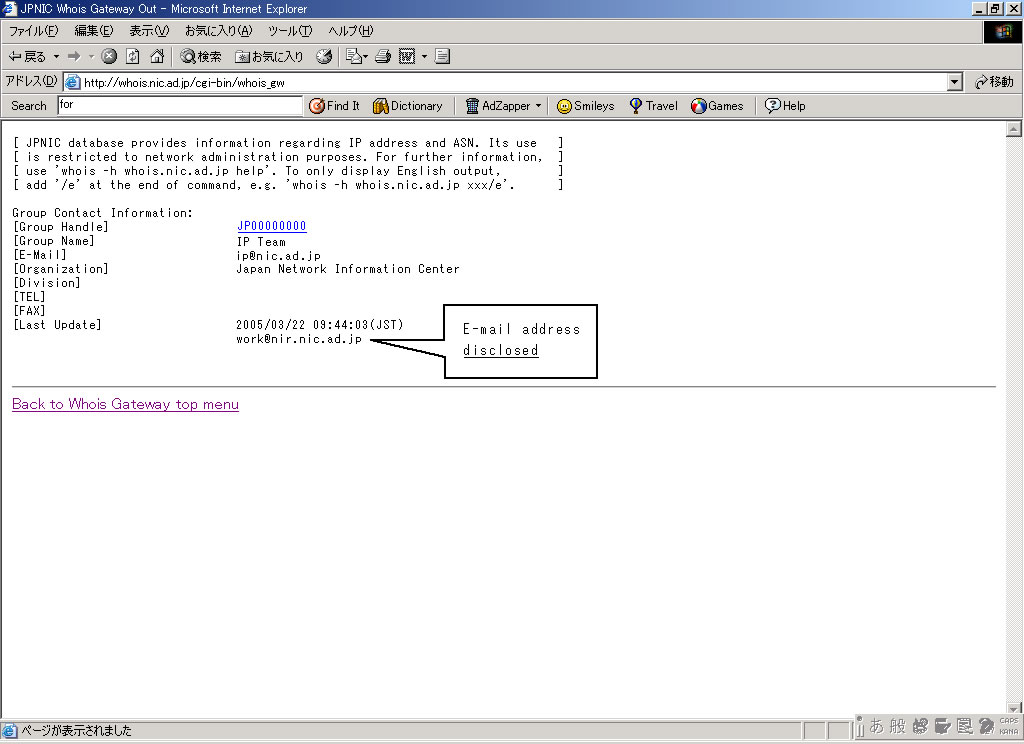Click the Search toolbar text field
1024x744 pixels.
click(x=180, y=105)
